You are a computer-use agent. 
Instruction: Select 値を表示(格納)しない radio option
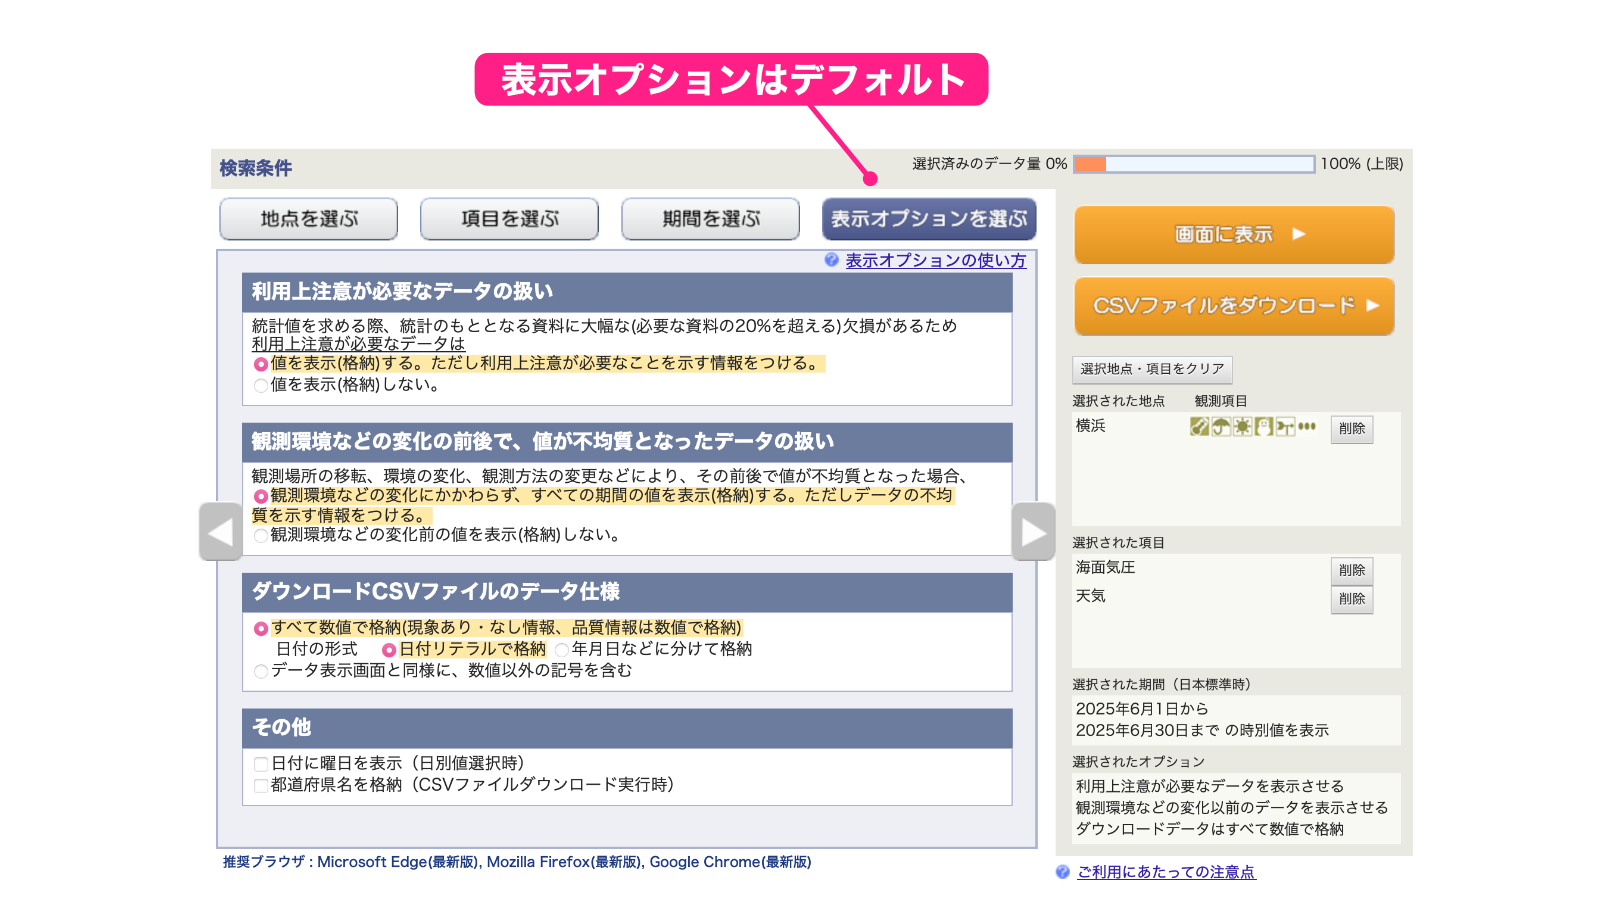(261, 385)
